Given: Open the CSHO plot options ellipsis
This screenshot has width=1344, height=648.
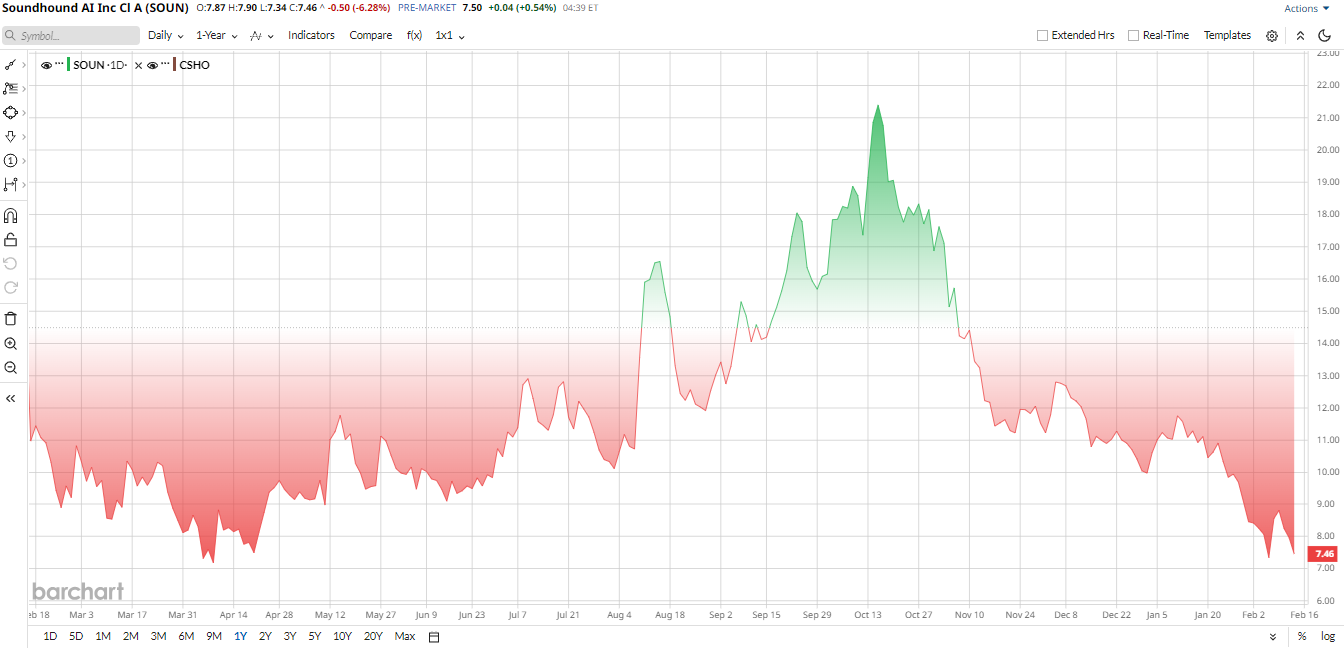Looking at the screenshot, I should (165, 64).
